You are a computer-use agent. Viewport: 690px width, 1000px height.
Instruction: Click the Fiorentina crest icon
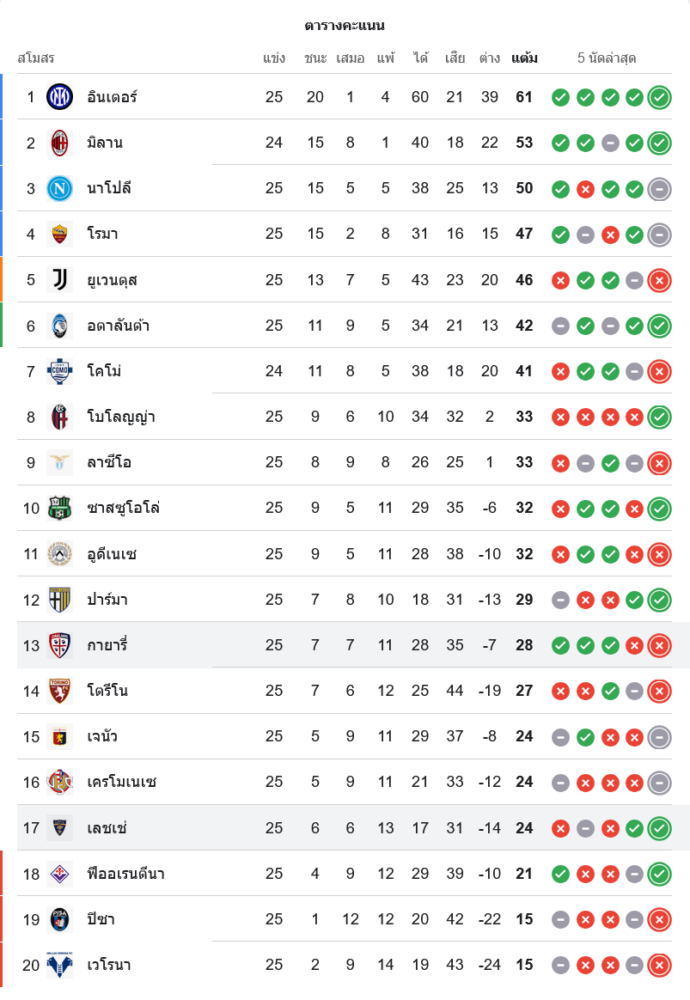pos(60,874)
